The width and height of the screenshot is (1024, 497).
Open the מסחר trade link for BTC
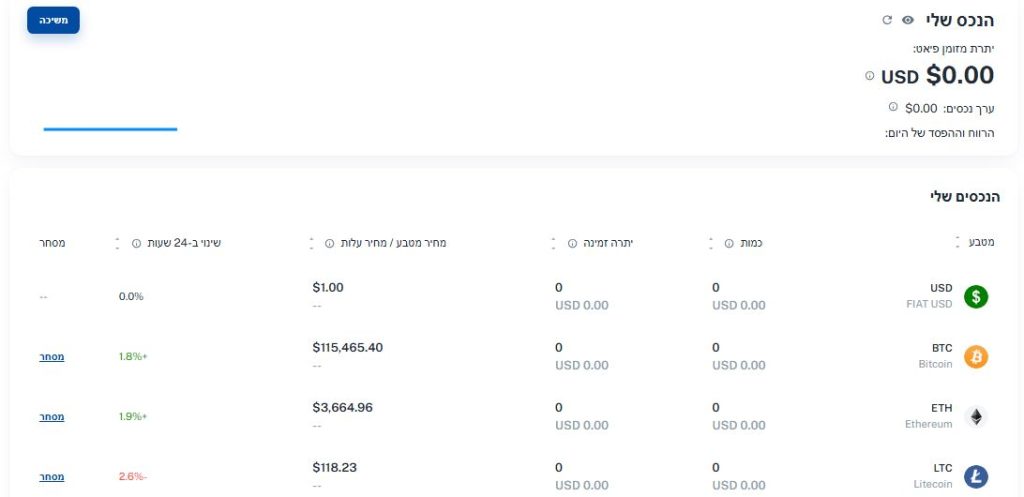52,357
